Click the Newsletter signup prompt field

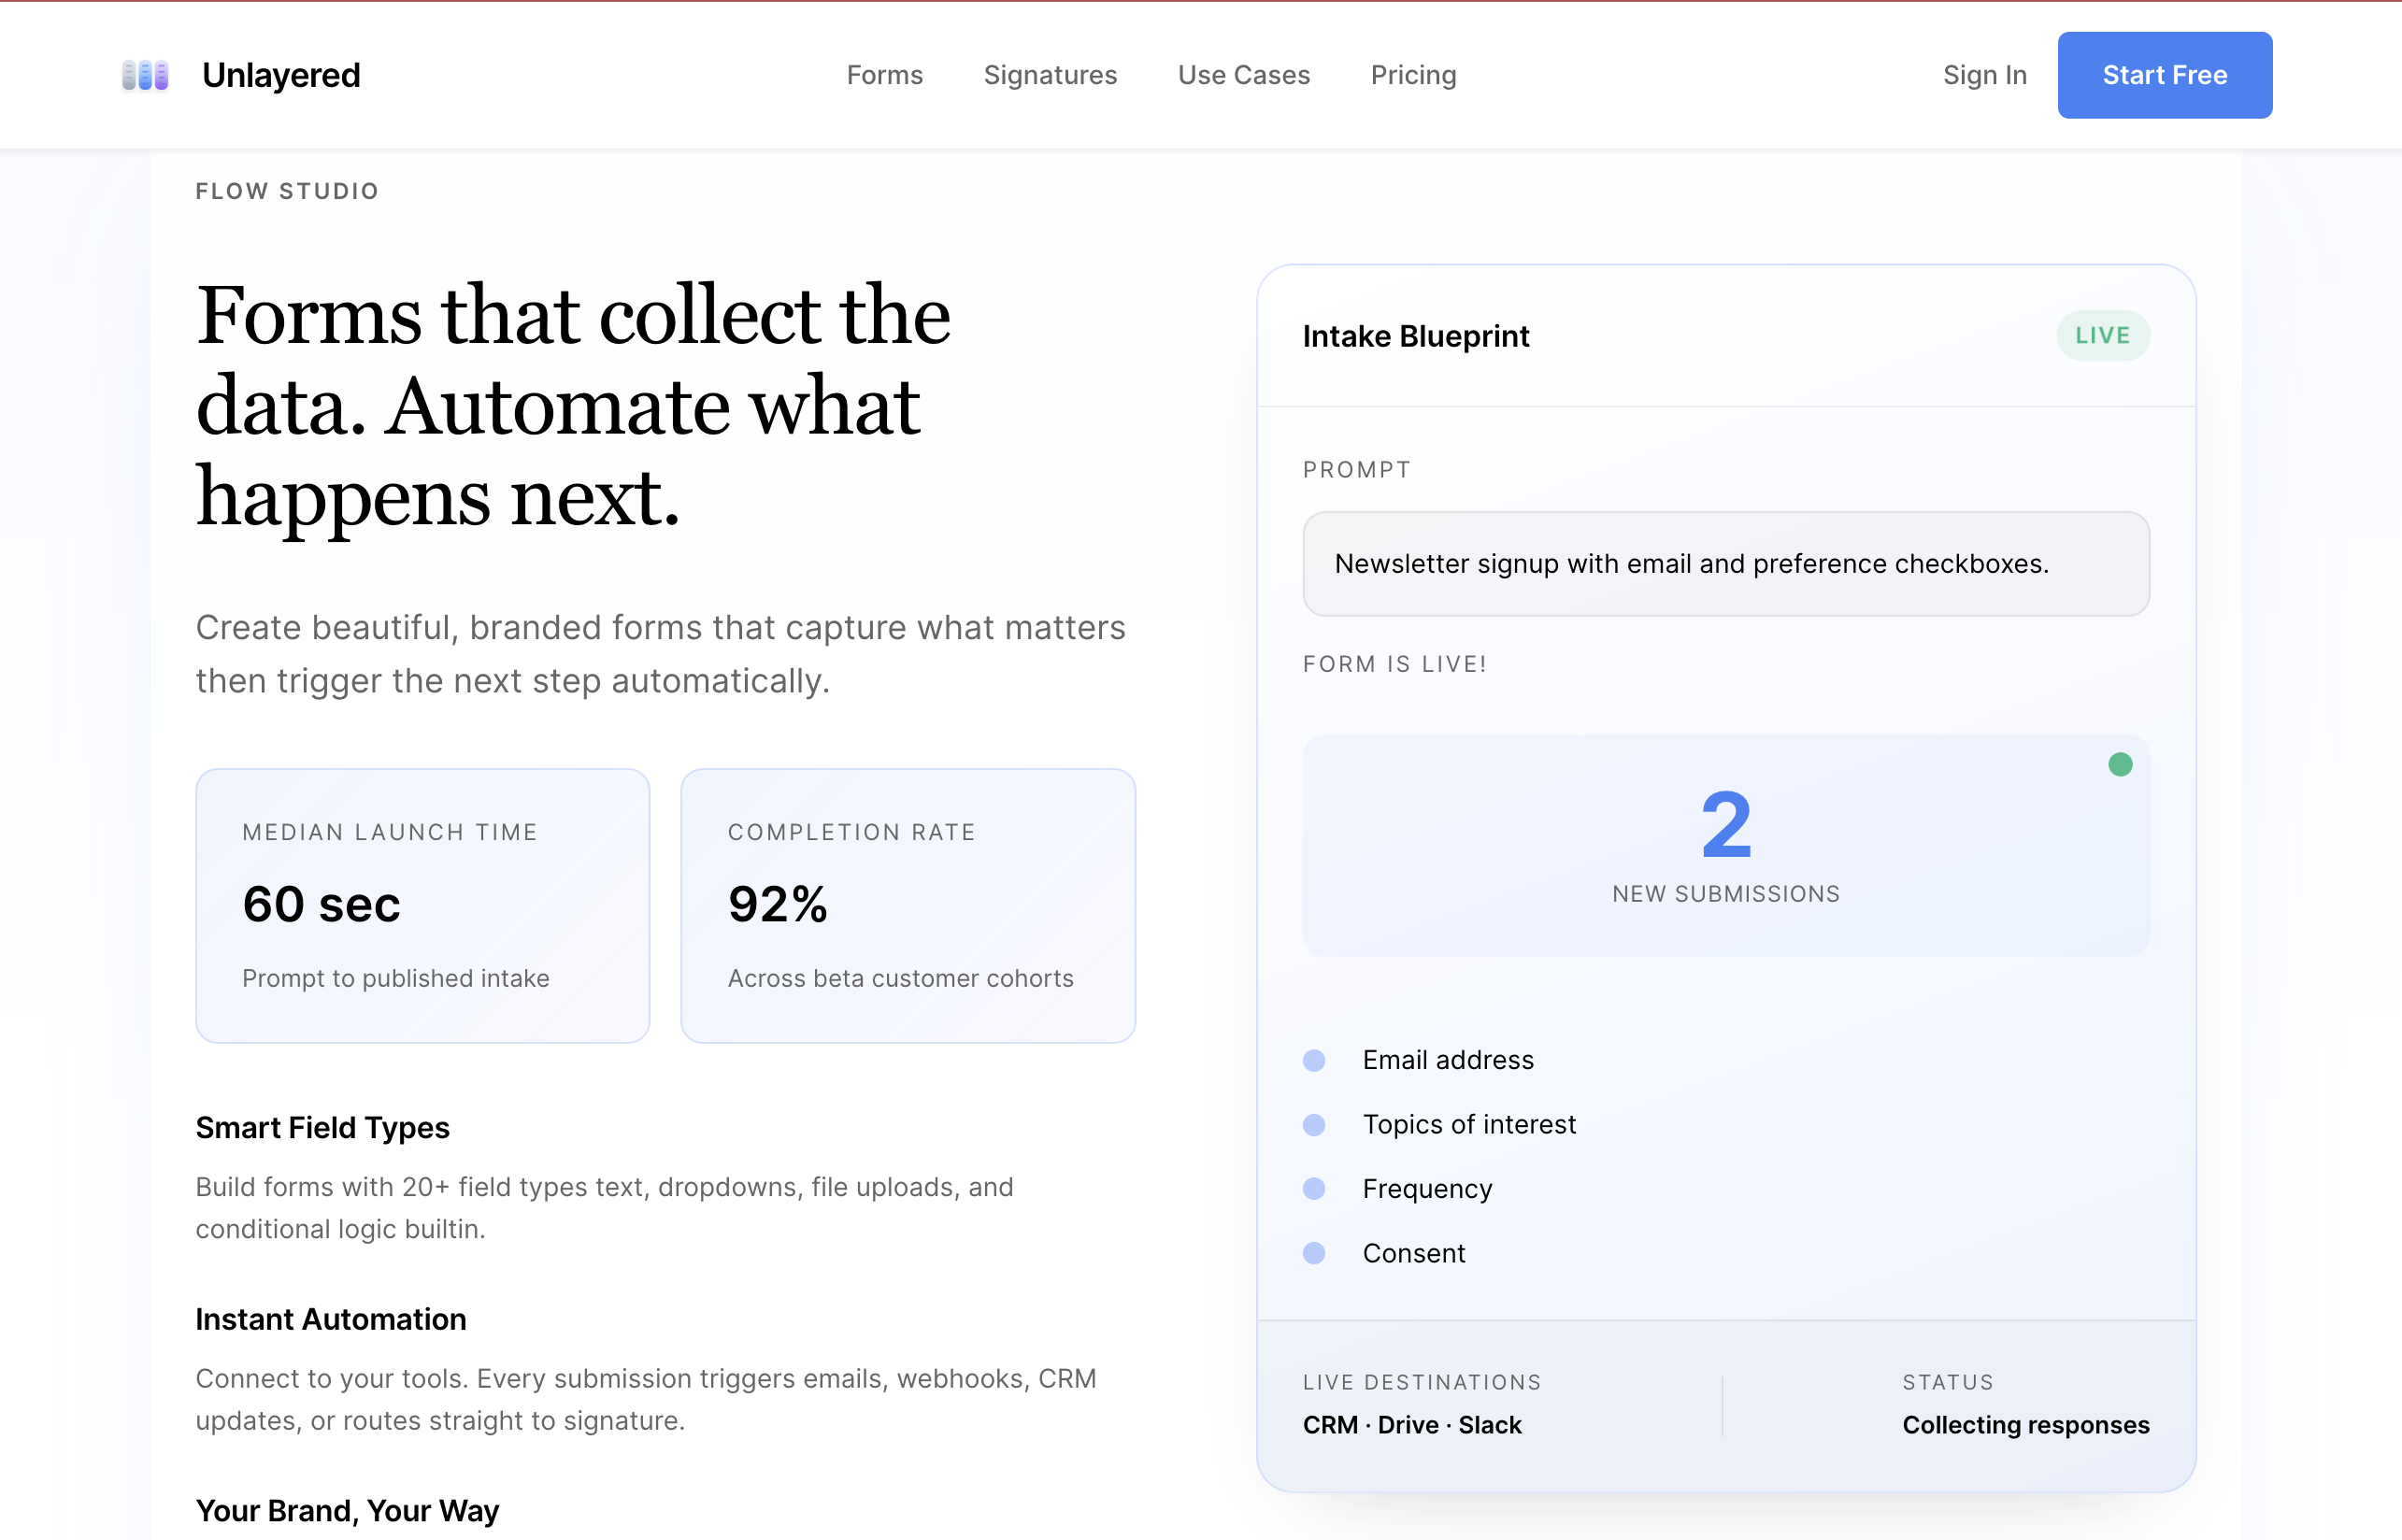1725,564
